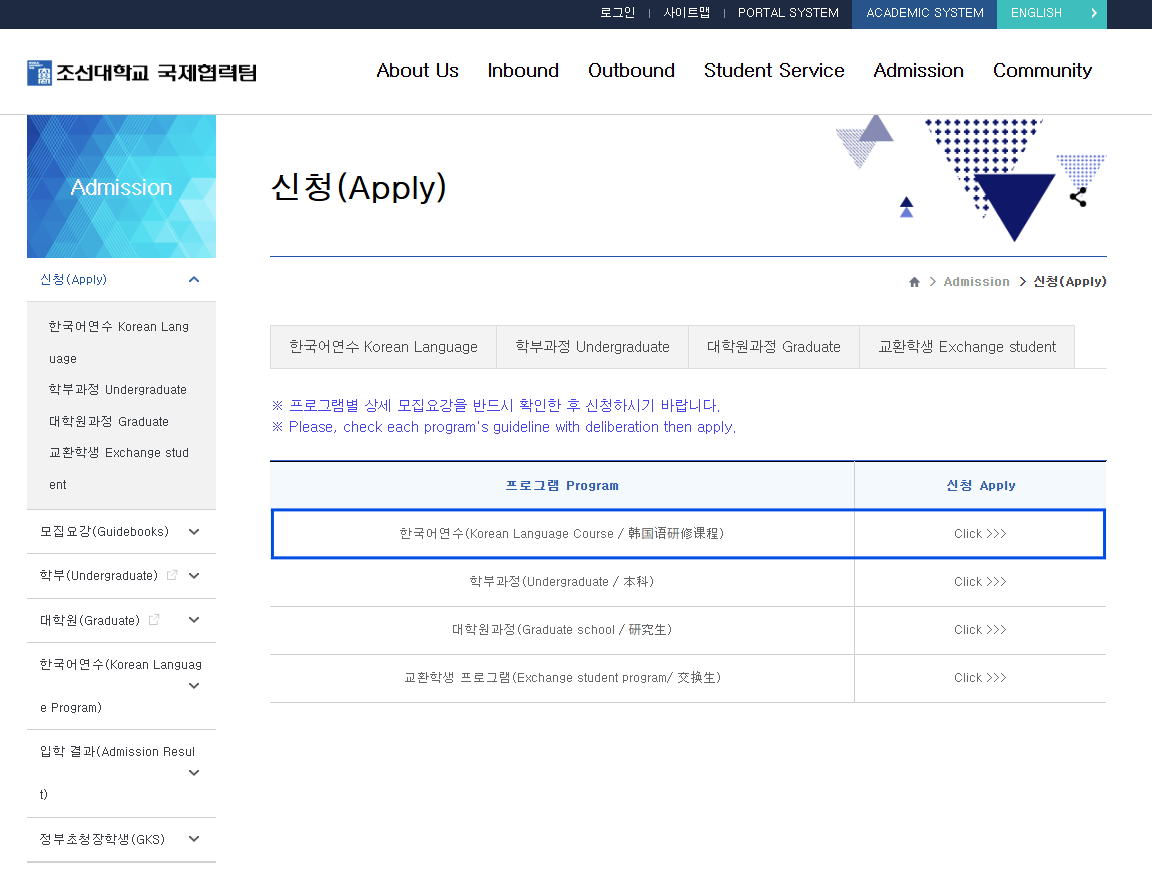Click the share icon in the page header
The height and width of the screenshot is (884, 1152).
click(1078, 197)
